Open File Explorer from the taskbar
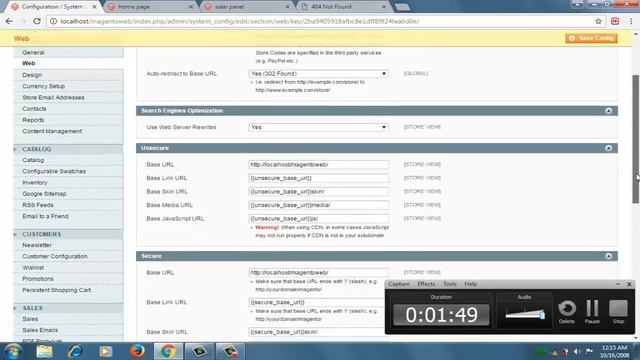The image size is (640, 360). [x=44, y=351]
